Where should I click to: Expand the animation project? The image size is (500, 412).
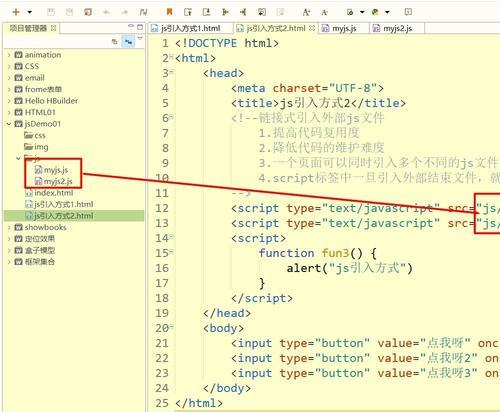click(9, 55)
